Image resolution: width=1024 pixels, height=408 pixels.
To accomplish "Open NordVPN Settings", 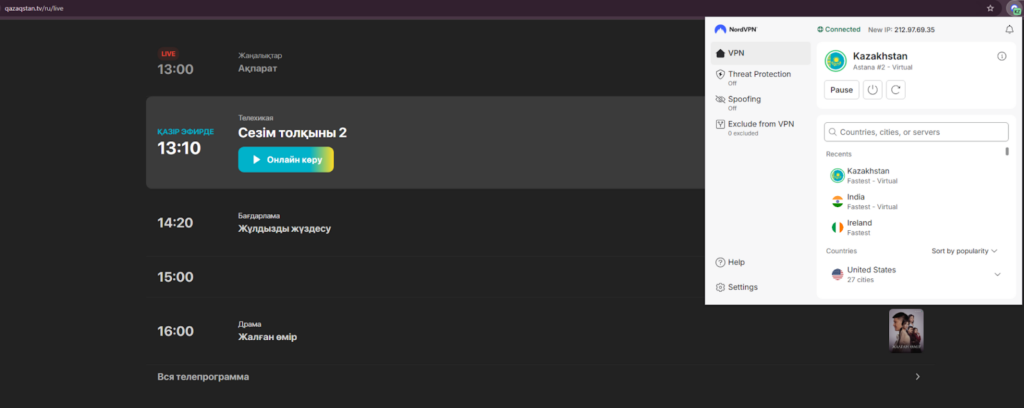I will [737, 287].
